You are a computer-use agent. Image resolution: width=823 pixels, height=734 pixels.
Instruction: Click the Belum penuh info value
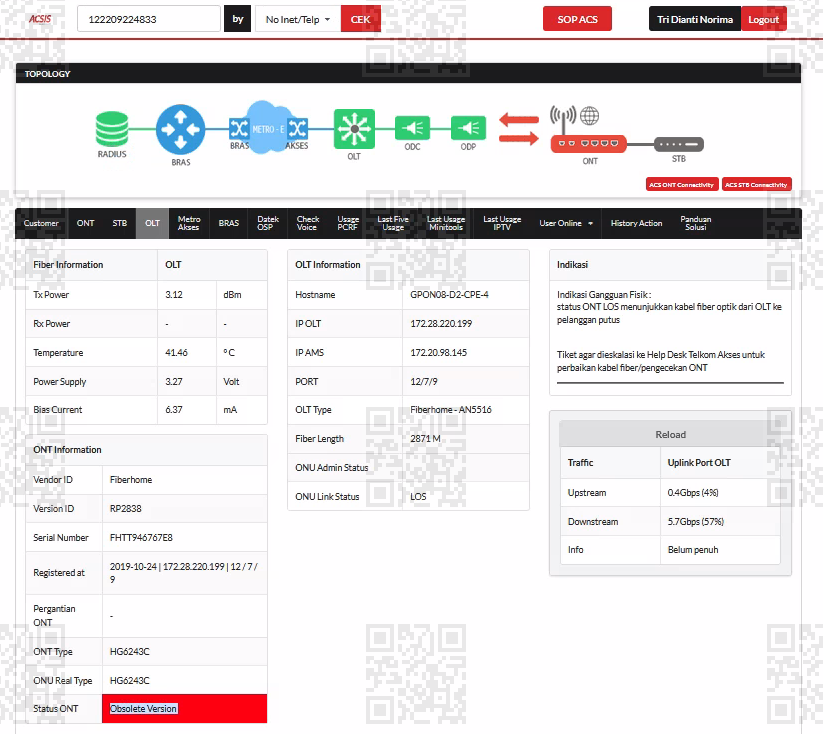tap(693, 550)
